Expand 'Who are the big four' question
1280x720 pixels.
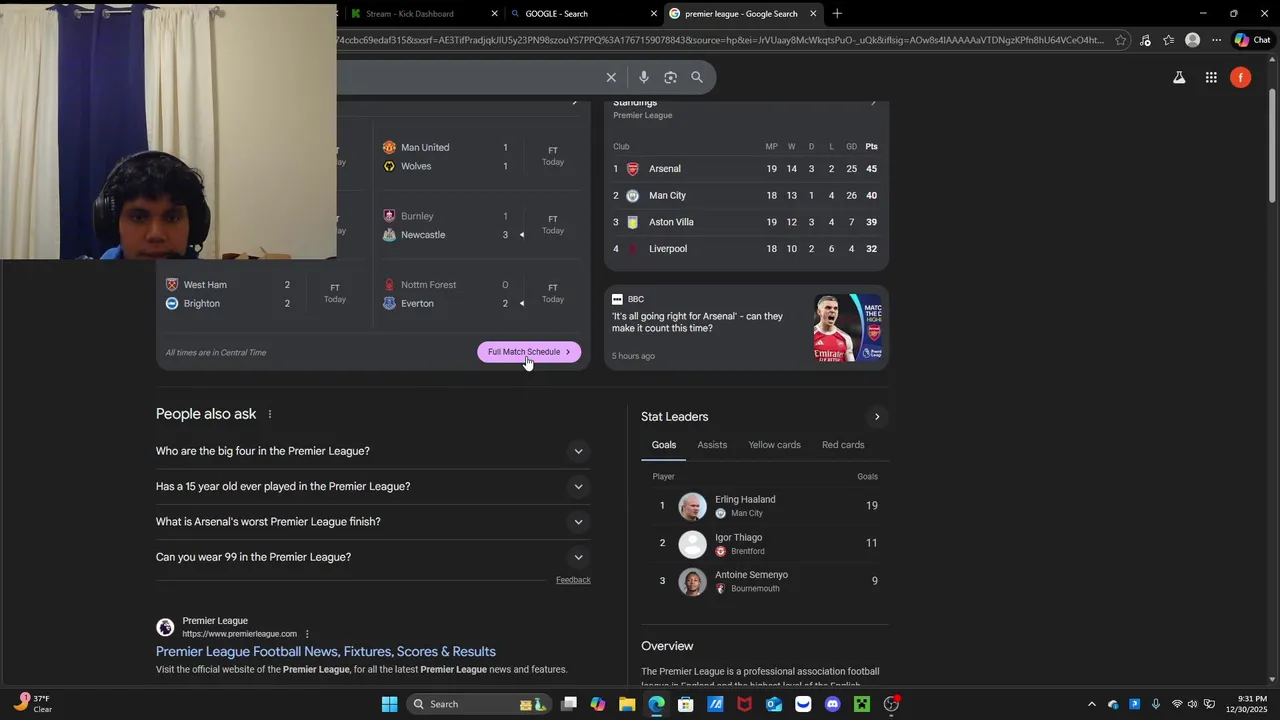click(x=373, y=451)
